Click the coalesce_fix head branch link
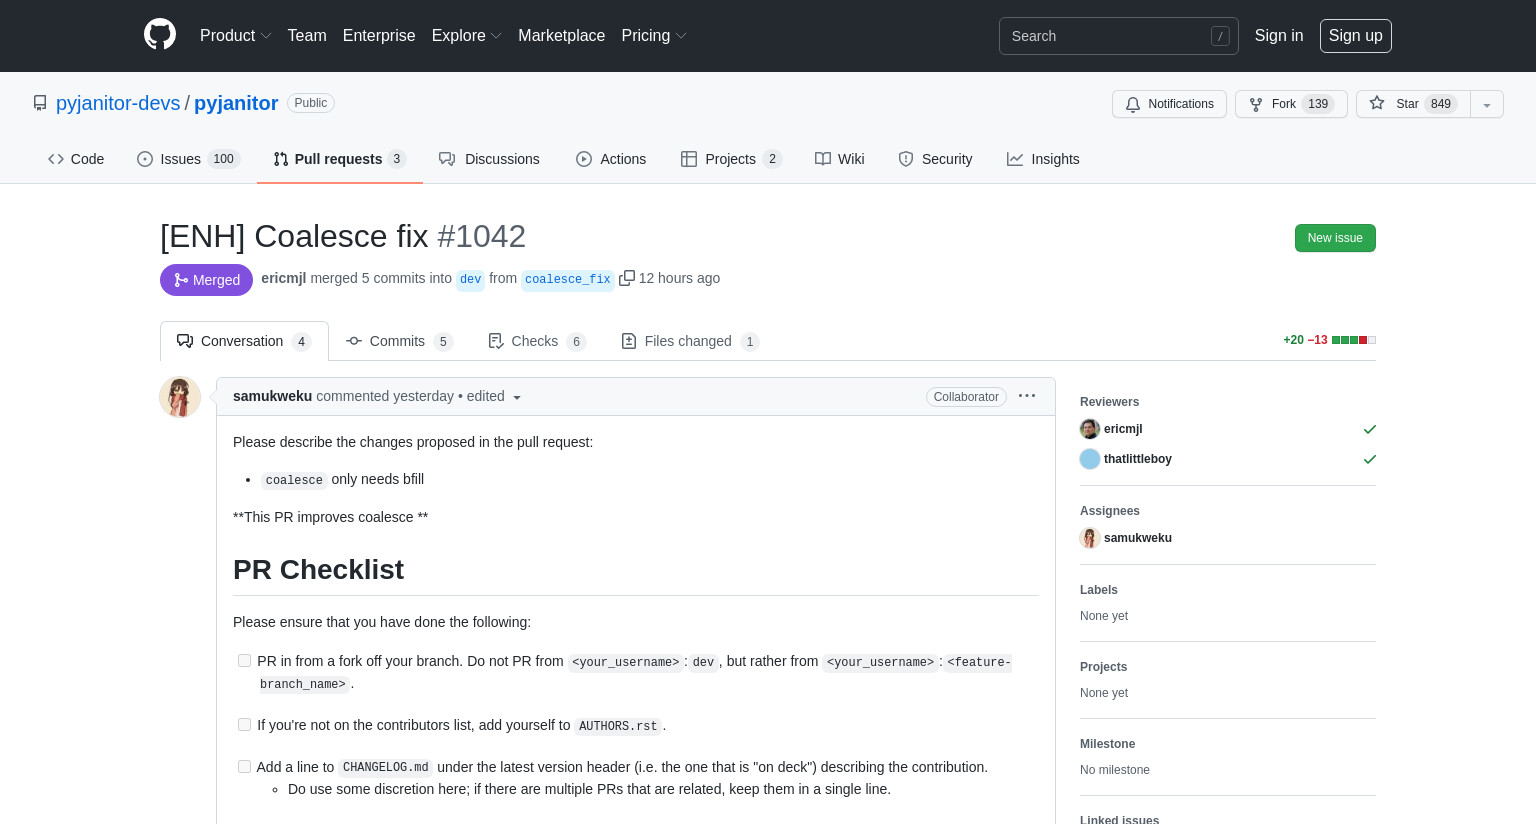This screenshot has height=824, width=1536. (x=568, y=279)
